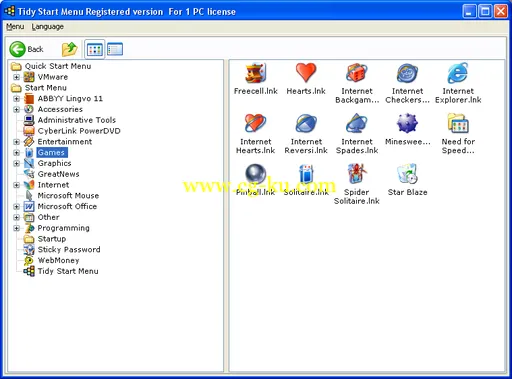Select the Minesweeper mine icon

click(407, 123)
